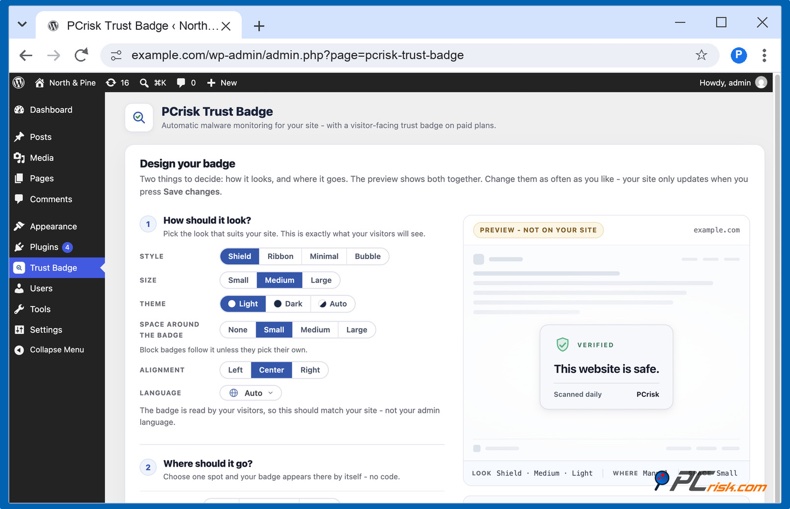Click the browser address bar URL
Viewport: 790px width, 509px height.
[x=298, y=55]
